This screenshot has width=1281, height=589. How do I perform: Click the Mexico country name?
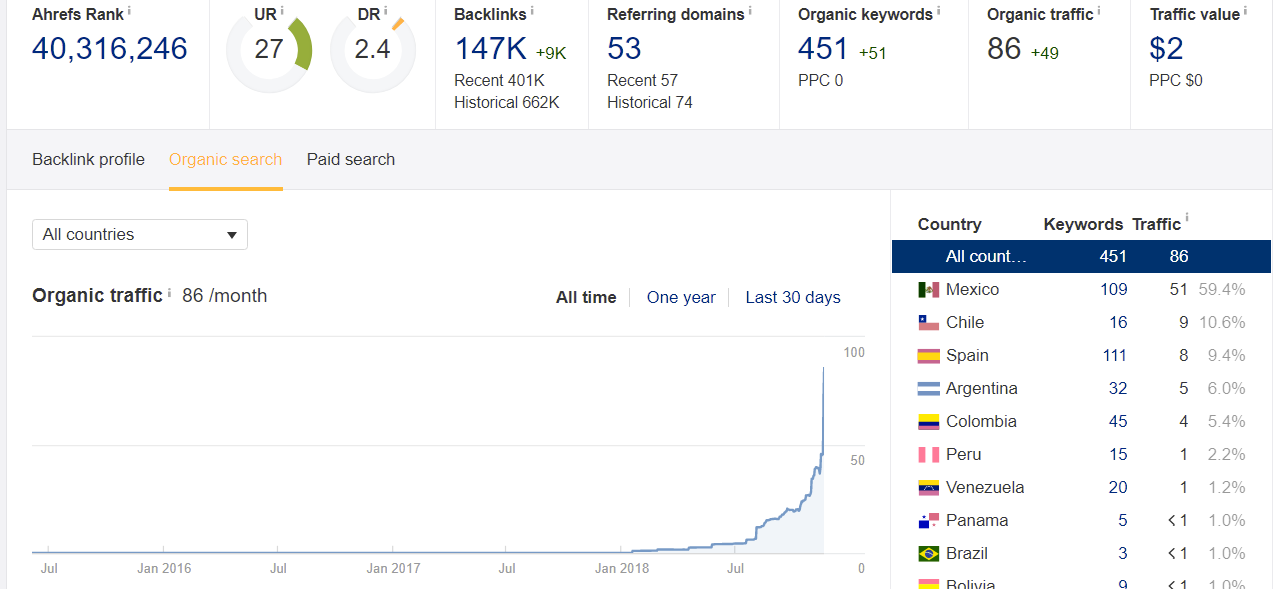(972, 289)
